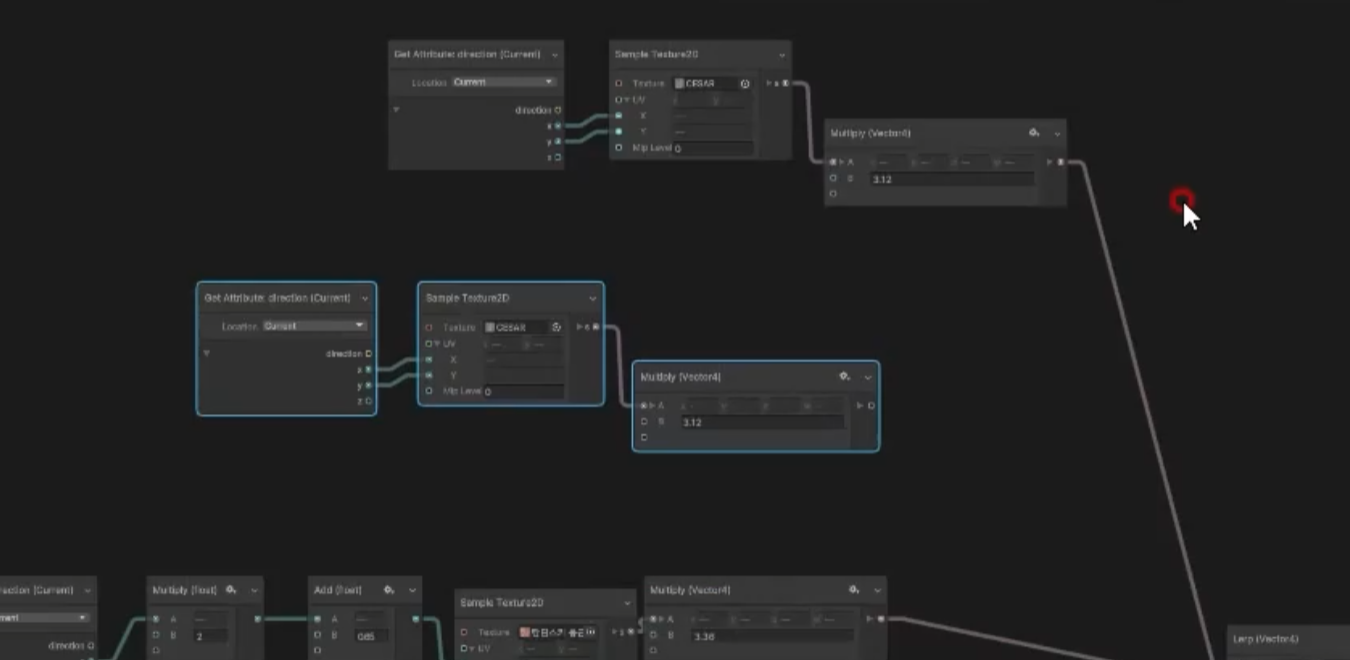Click z output port on topmost Get Attribute node

tap(557, 157)
